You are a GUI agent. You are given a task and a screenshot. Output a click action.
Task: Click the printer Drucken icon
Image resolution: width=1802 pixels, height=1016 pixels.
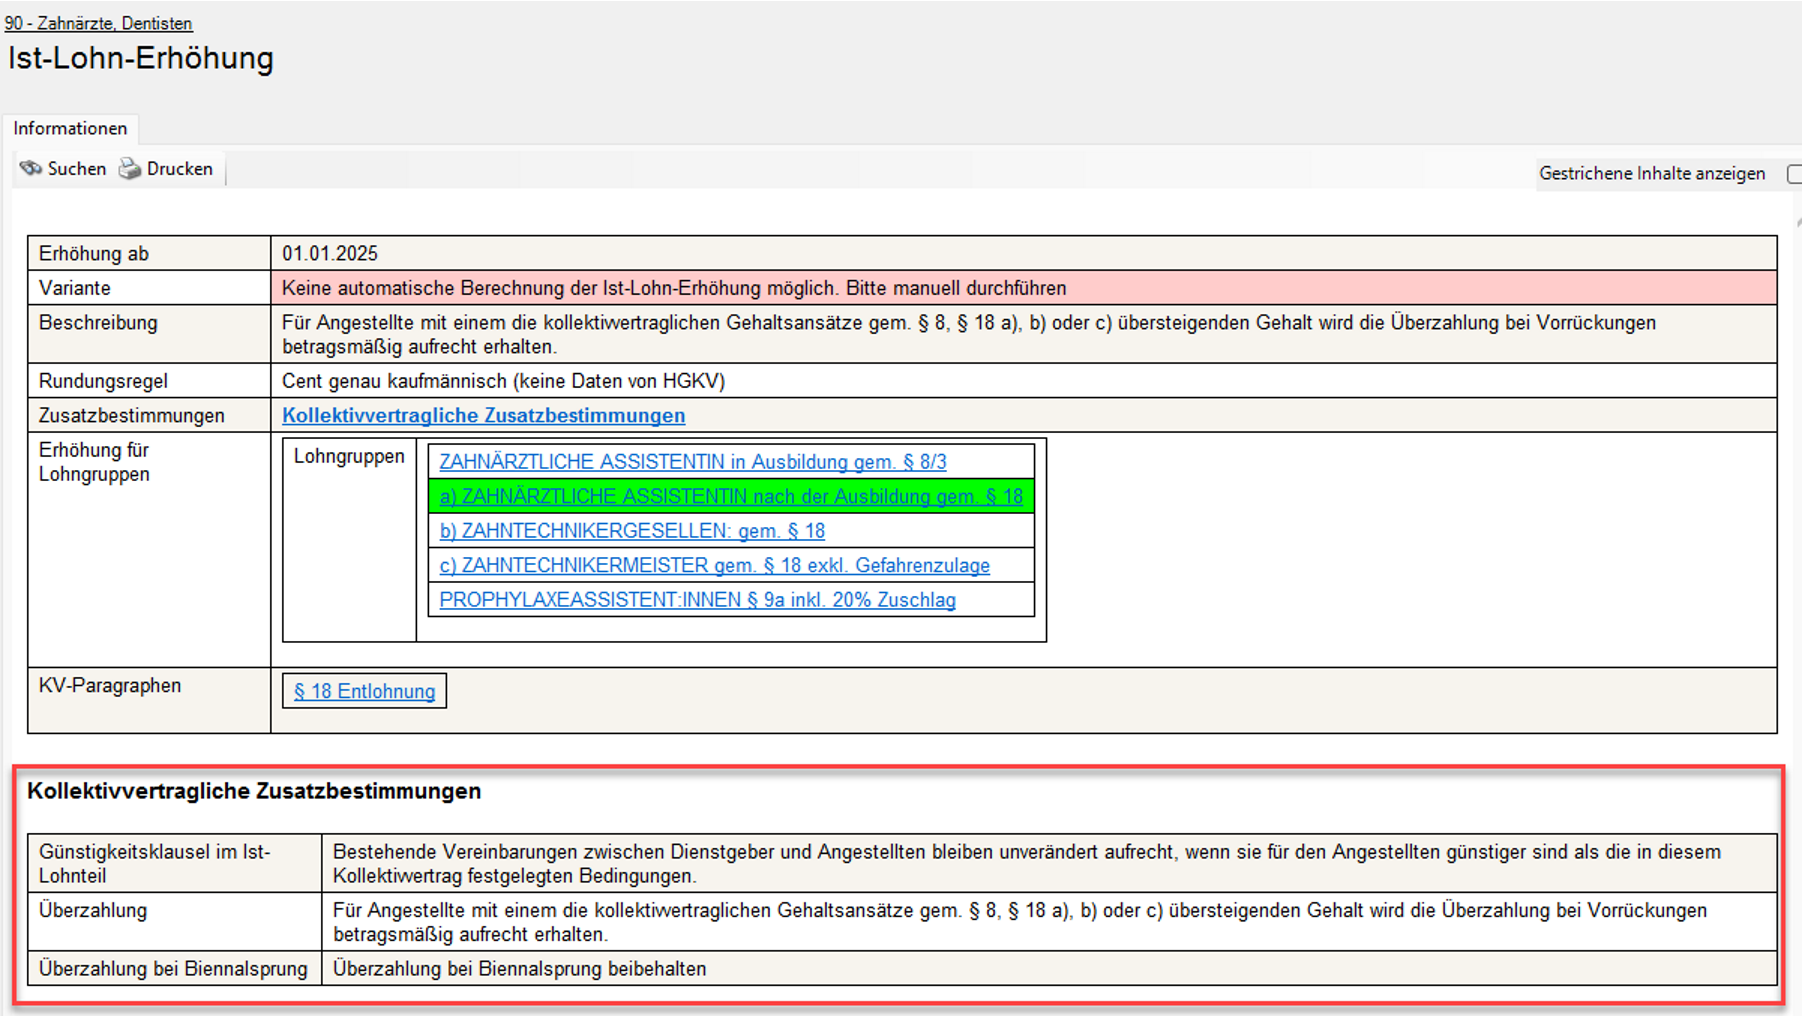coord(130,169)
